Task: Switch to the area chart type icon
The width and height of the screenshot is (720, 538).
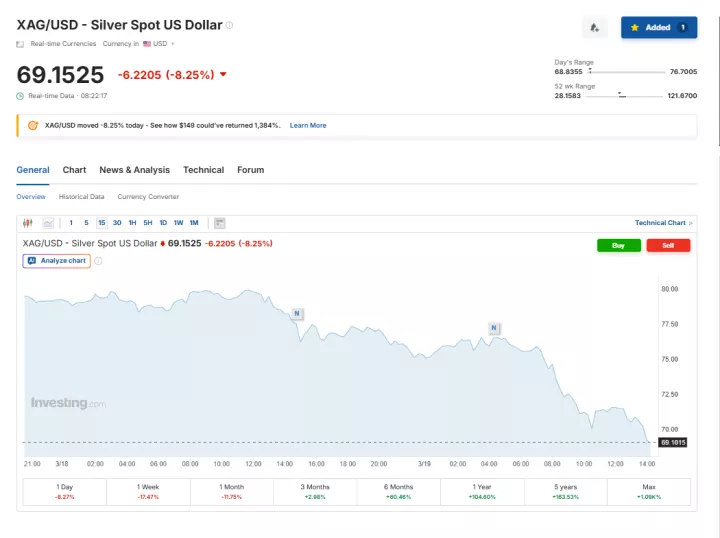Action: (x=48, y=223)
